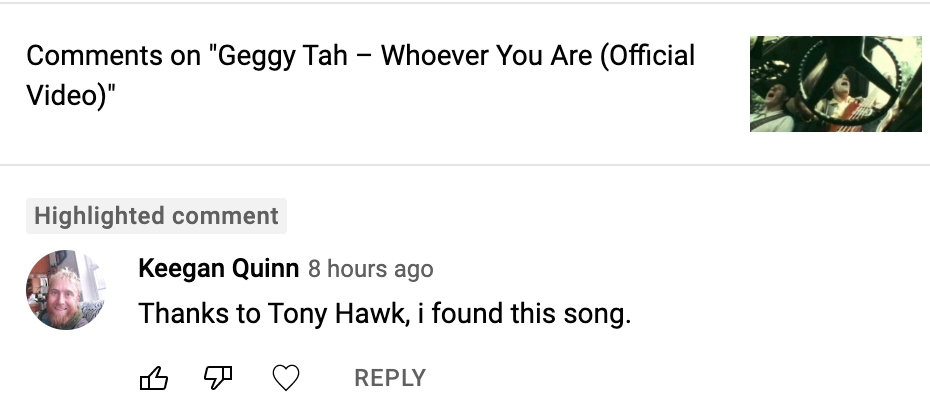Viewport: 930px width, 416px height.
Task: Click the comments title 'Geggy Tah – Whoever You Are'
Action: pyautogui.click(x=405, y=55)
